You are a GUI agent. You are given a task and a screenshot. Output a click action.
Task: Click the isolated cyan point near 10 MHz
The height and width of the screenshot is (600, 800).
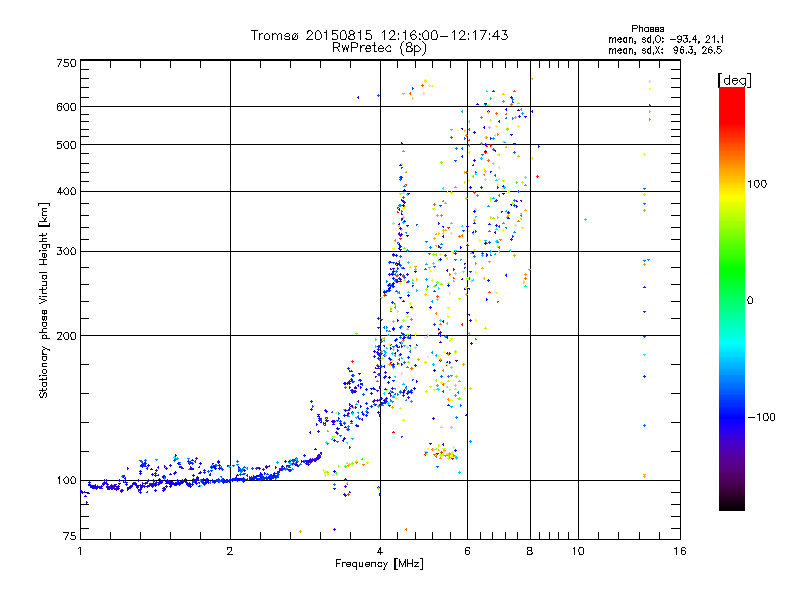coord(585,219)
